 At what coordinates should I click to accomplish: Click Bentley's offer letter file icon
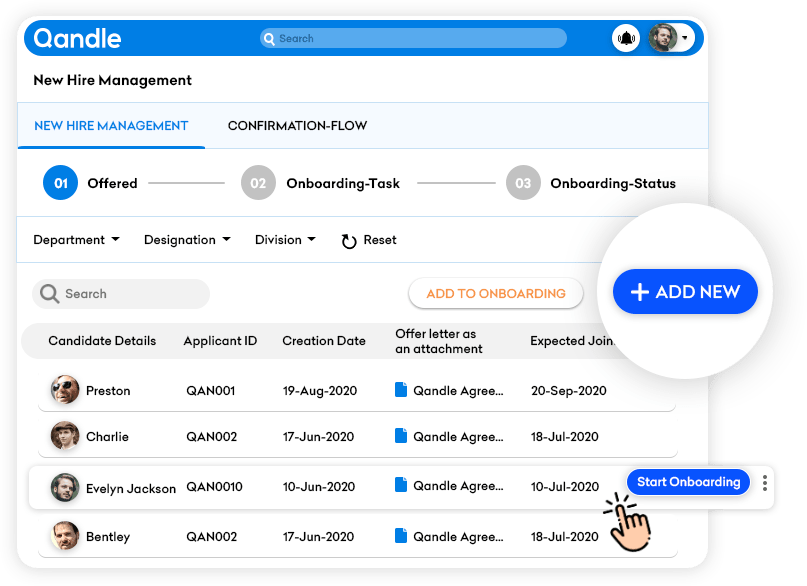click(401, 536)
